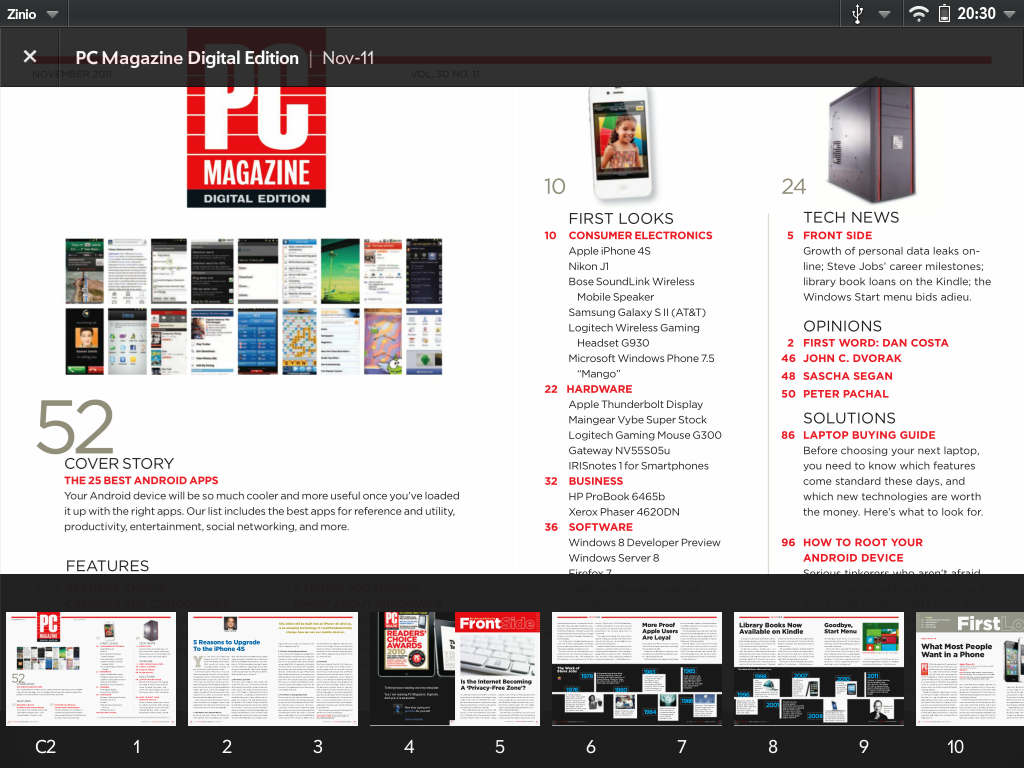Viewport: 1024px width, 768px height.
Task: Open the Library Books on Kindle spread thumbnail
Action: (x=819, y=669)
